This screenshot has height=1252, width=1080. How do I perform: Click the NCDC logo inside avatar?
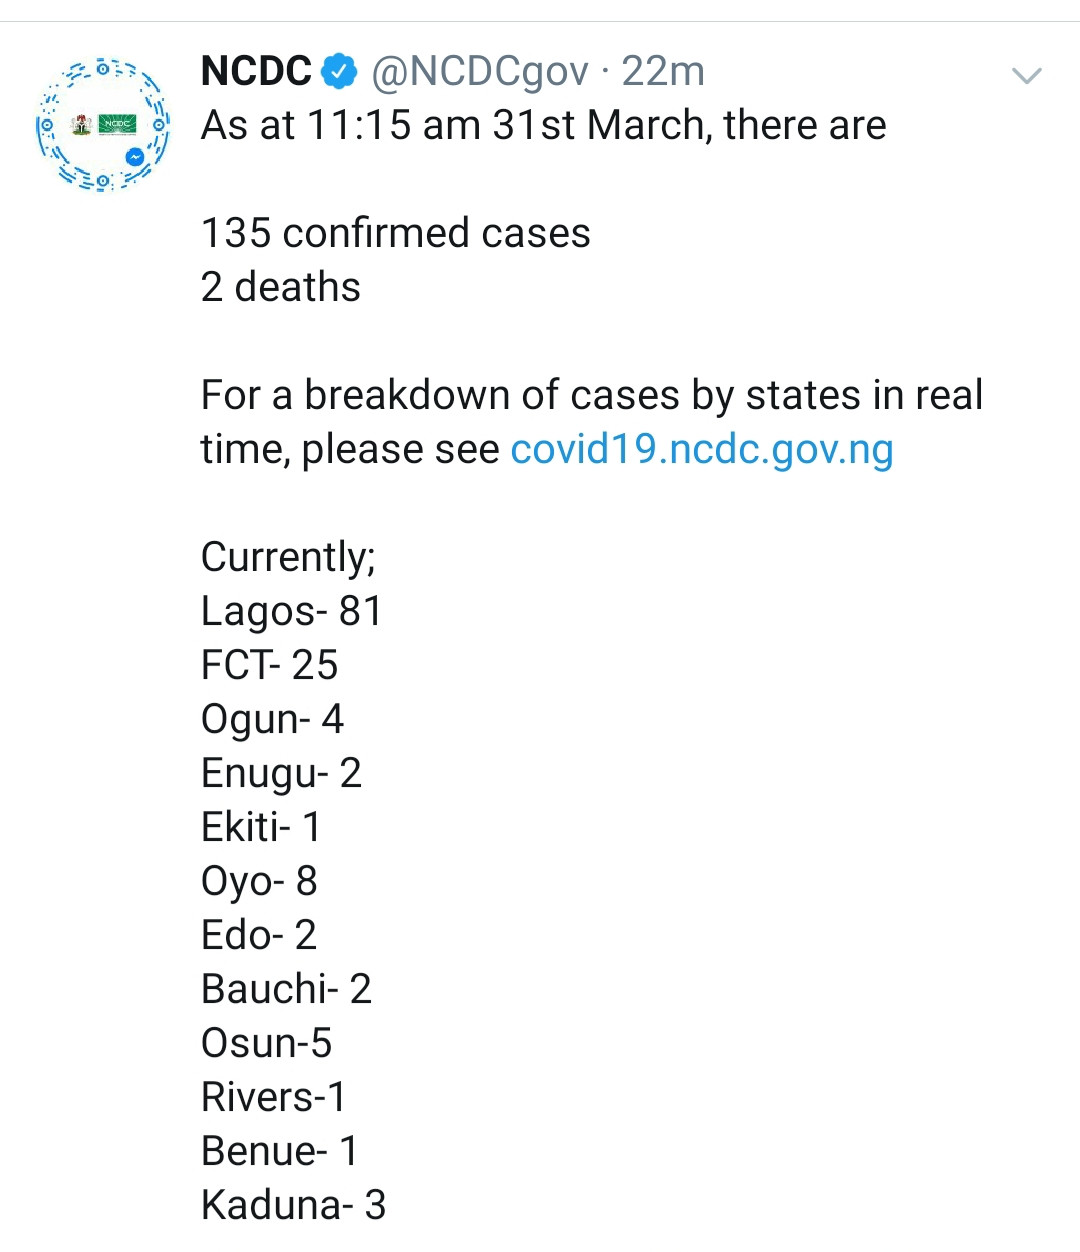(118, 124)
